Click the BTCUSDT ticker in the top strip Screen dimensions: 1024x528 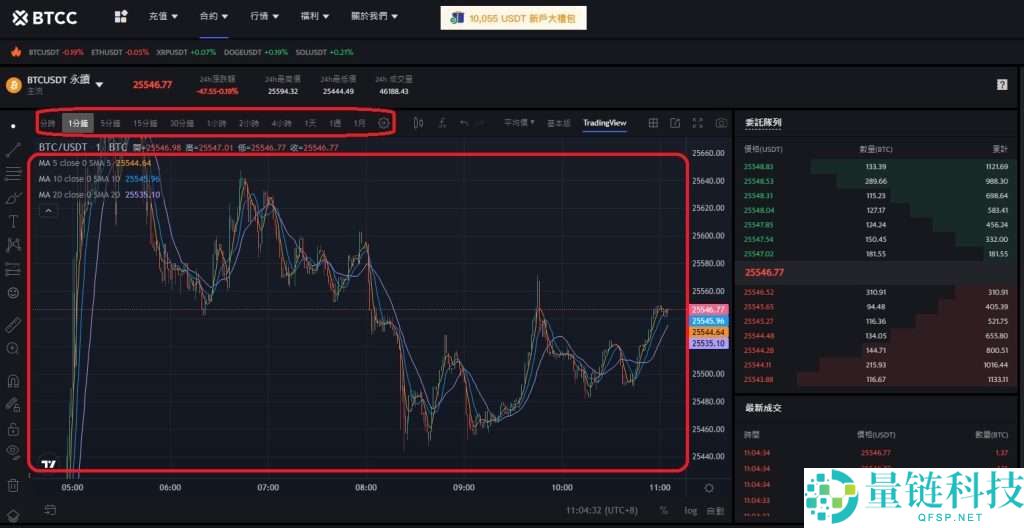(56, 52)
